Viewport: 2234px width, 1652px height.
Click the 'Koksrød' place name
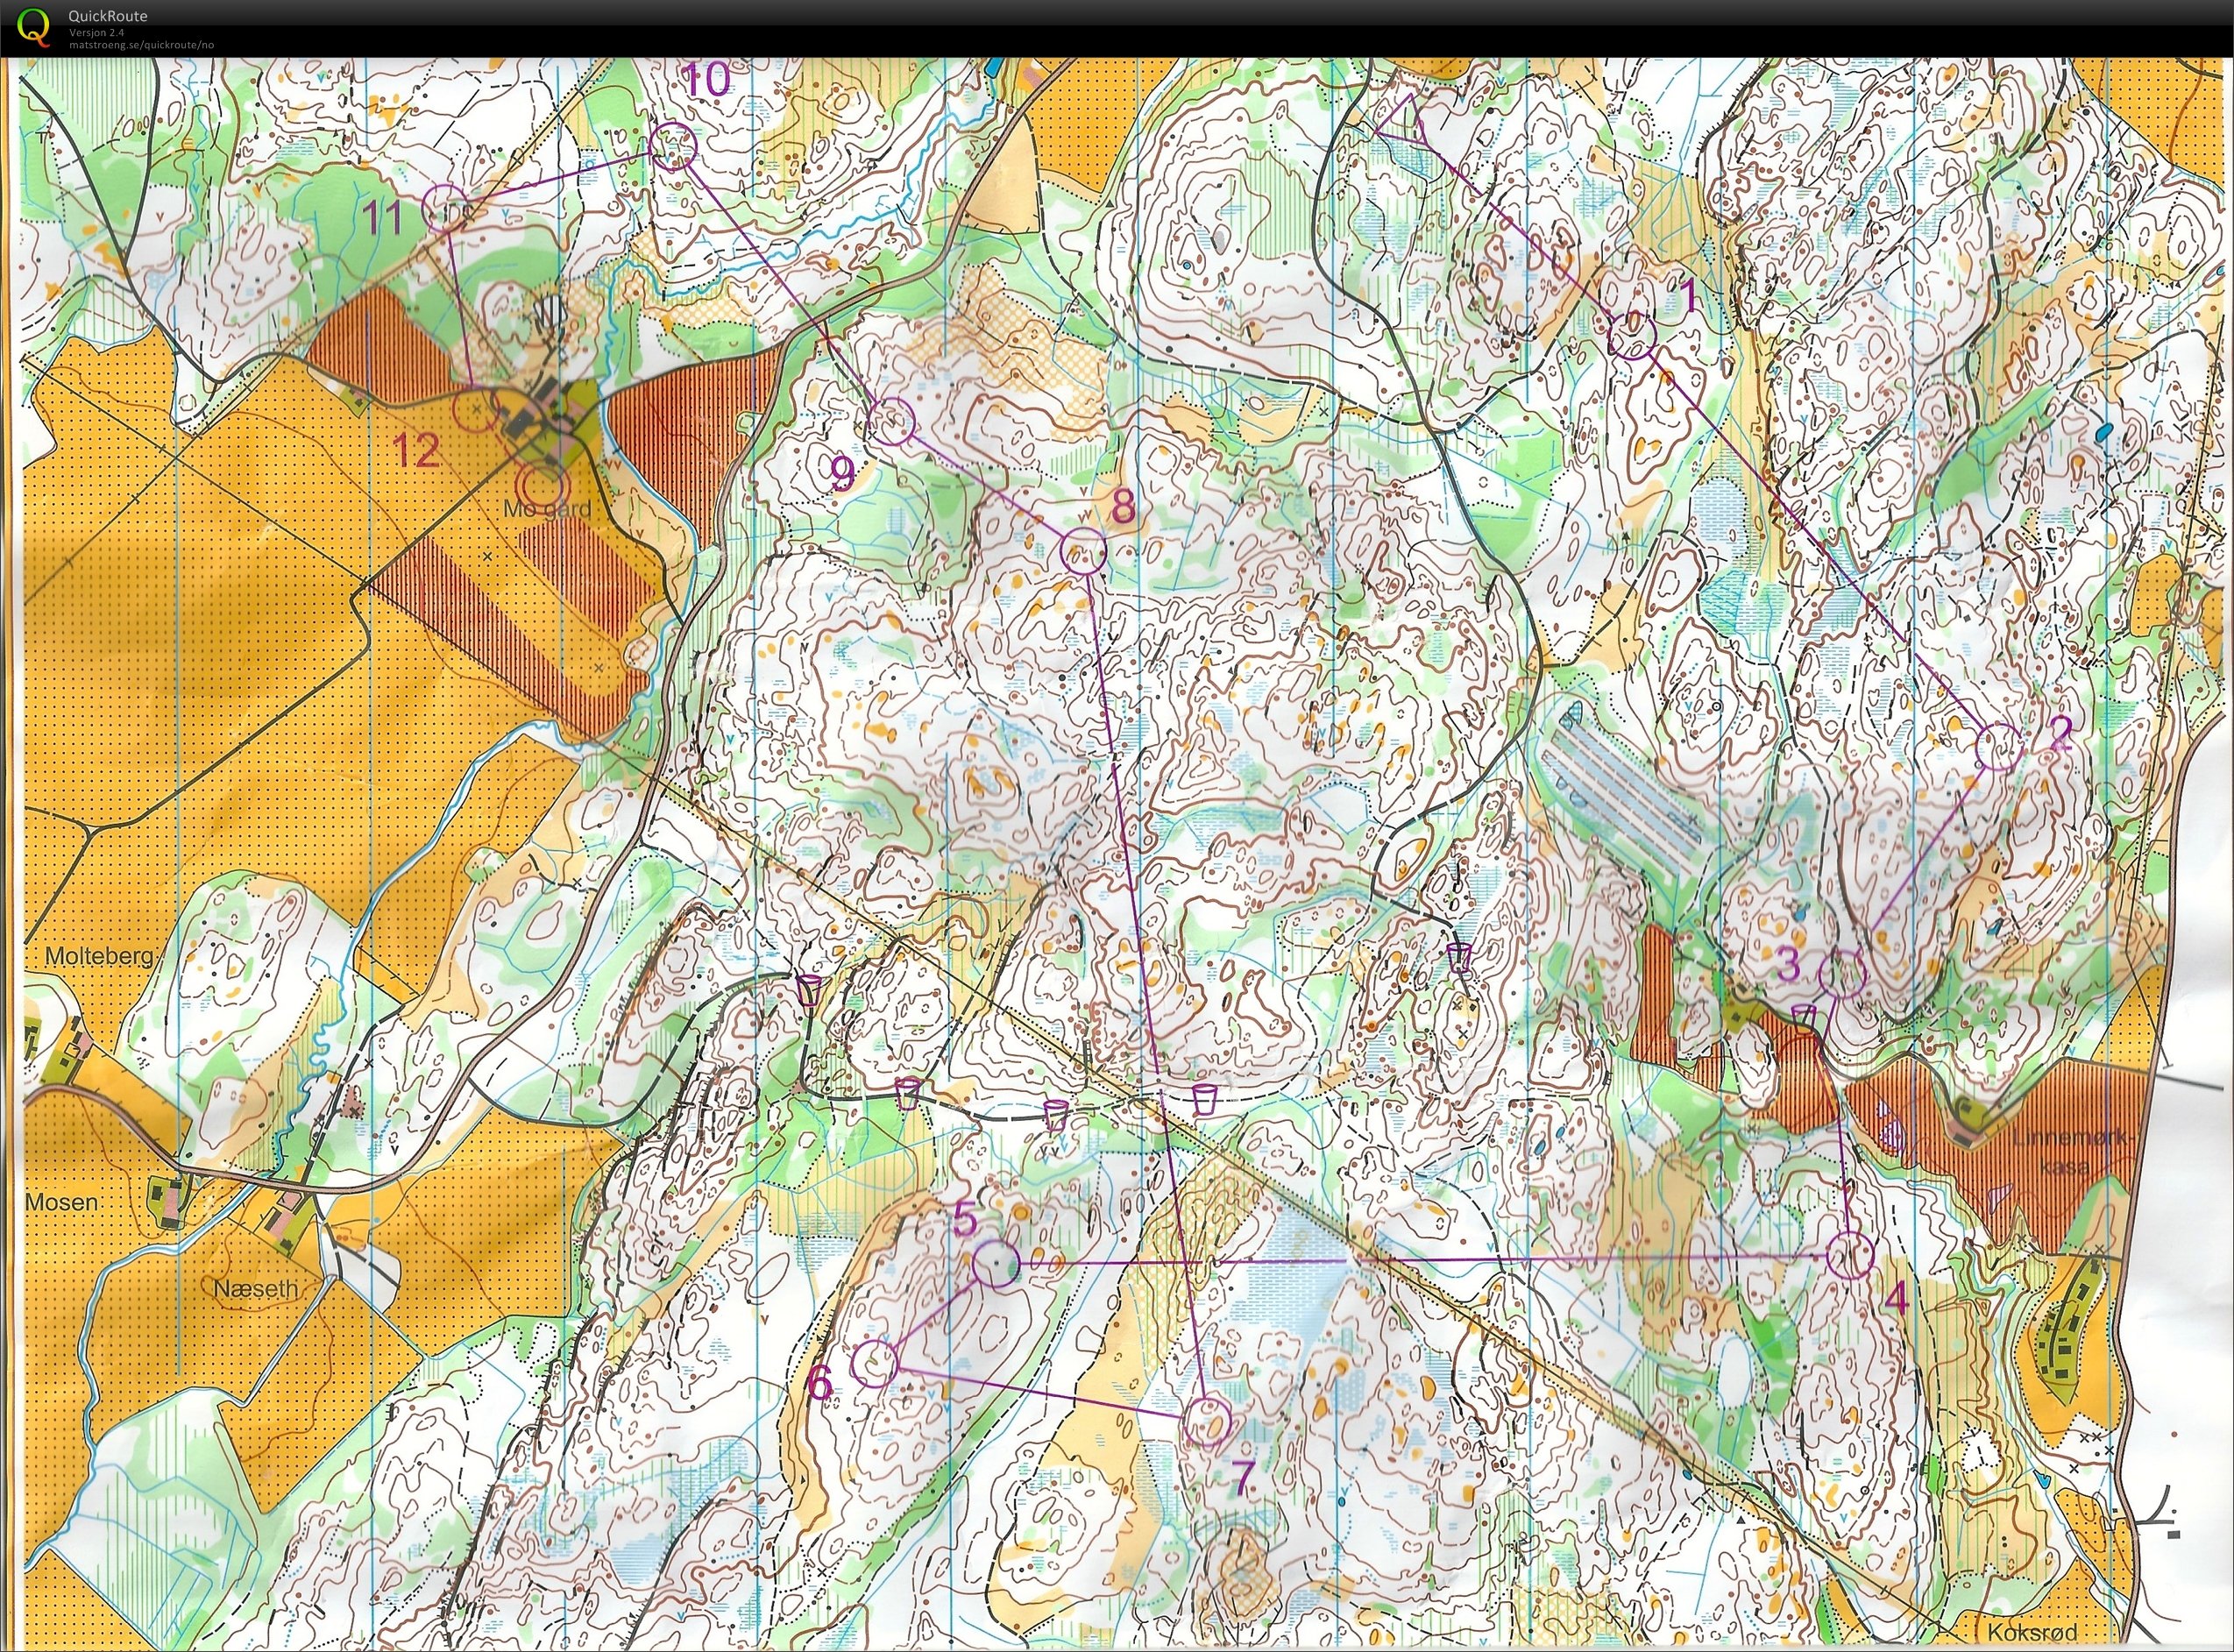(x=2033, y=1632)
